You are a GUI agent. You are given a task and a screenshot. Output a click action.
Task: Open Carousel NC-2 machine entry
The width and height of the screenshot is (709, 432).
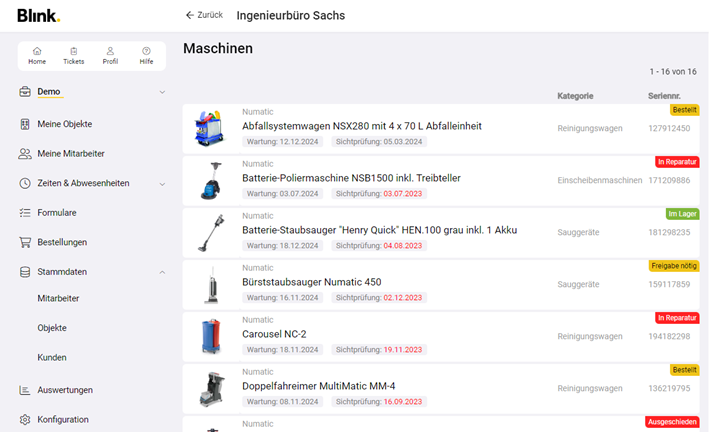point(274,334)
